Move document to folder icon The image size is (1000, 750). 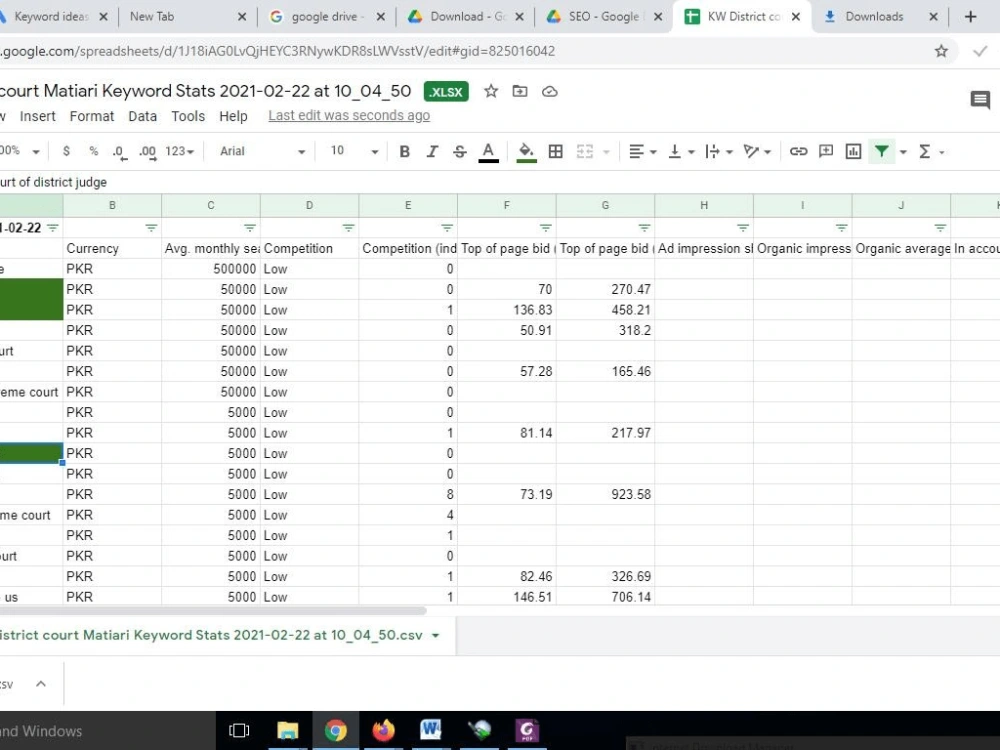pyautogui.click(x=520, y=91)
